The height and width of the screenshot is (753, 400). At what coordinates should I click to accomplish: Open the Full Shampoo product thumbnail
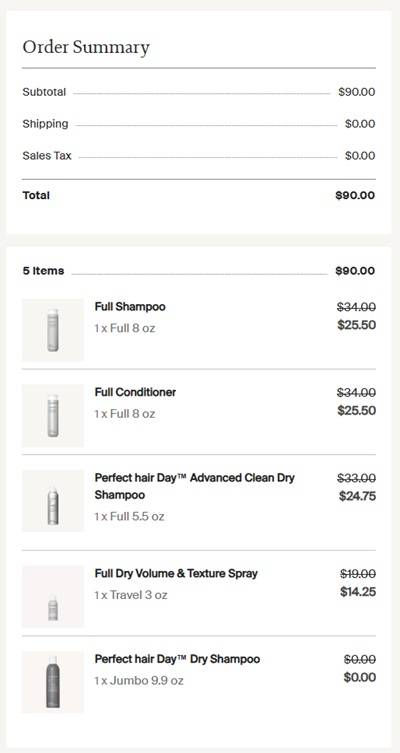coord(53,330)
